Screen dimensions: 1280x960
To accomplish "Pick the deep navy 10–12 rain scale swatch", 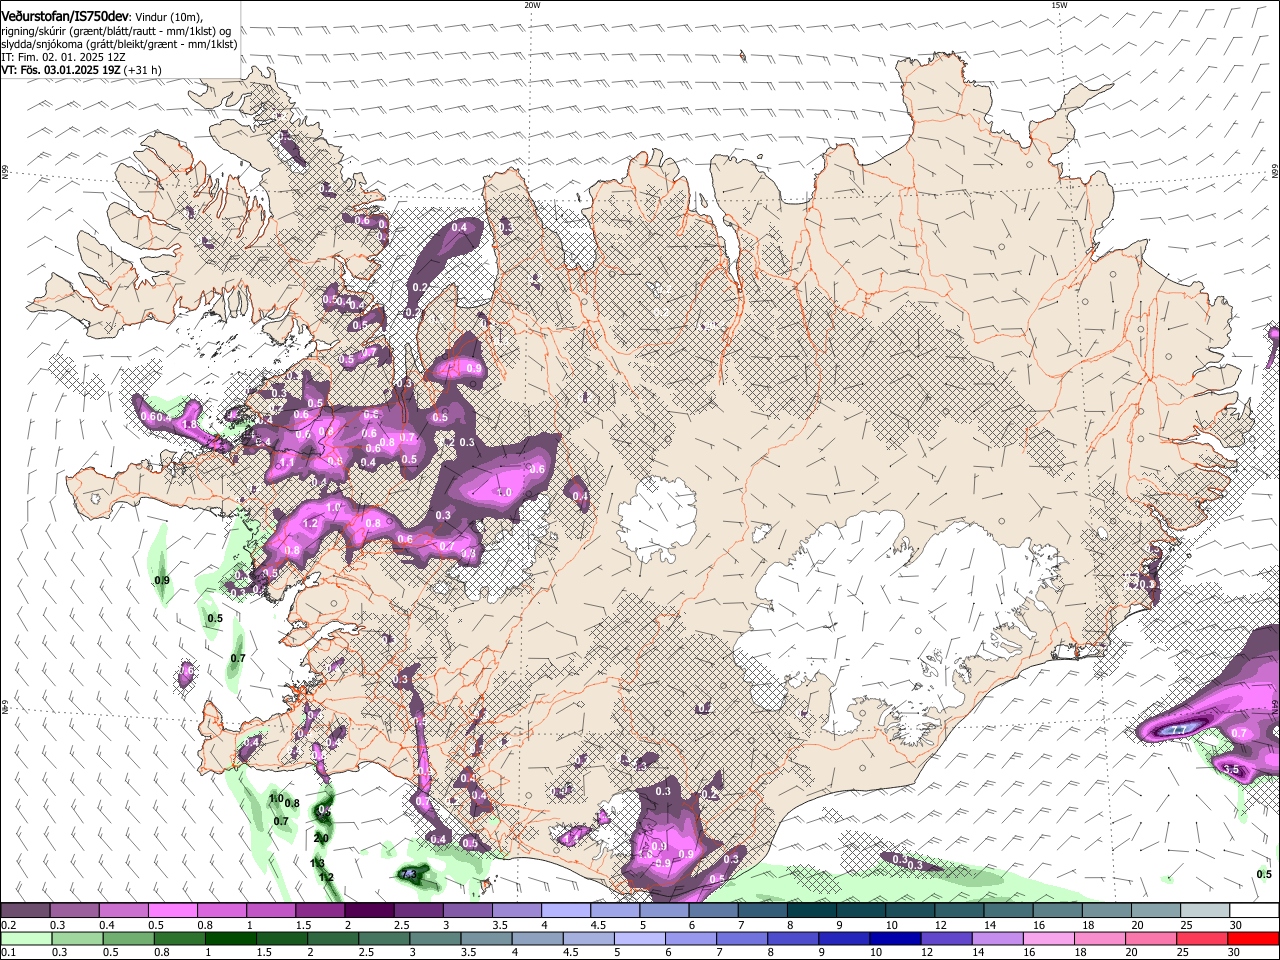I will pyautogui.click(x=894, y=938).
